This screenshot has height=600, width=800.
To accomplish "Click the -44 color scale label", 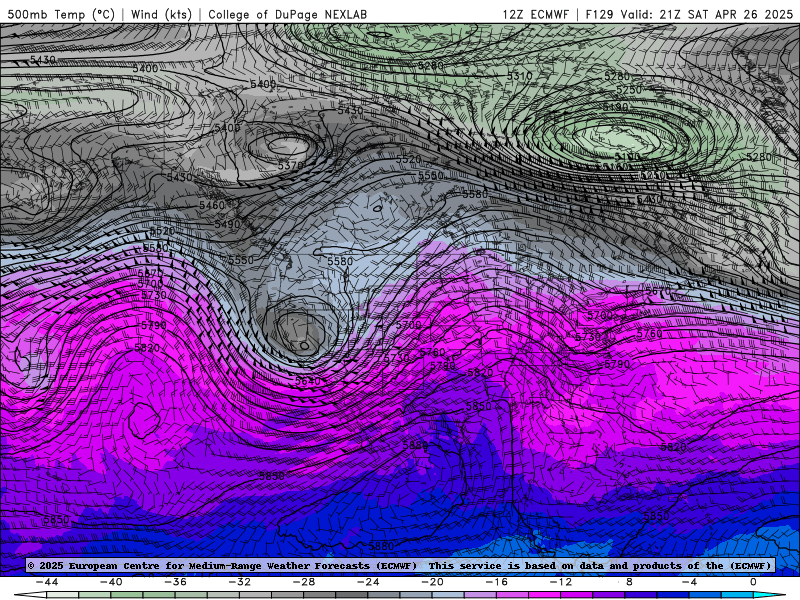I will pyautogui.click(x=47, y=582).
